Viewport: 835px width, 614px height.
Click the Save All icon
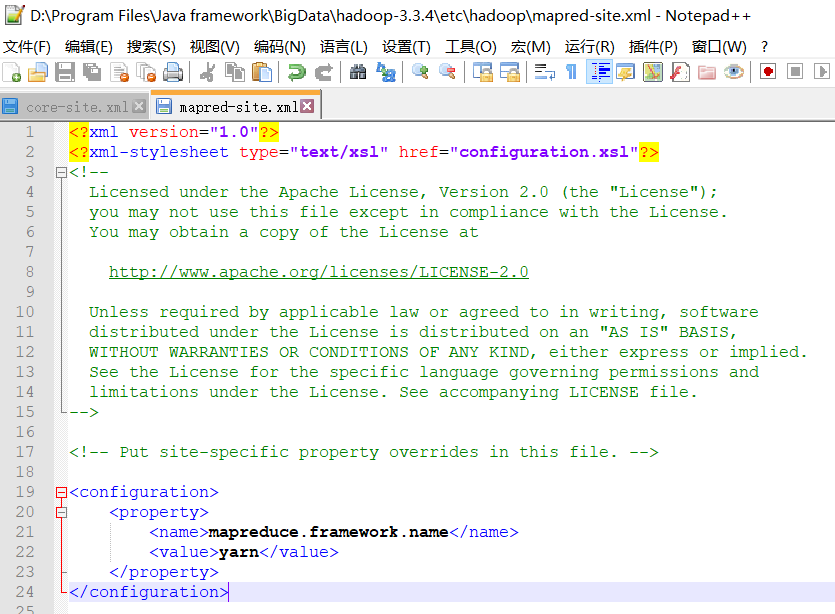pyautogui.click(x=92, y=72)
